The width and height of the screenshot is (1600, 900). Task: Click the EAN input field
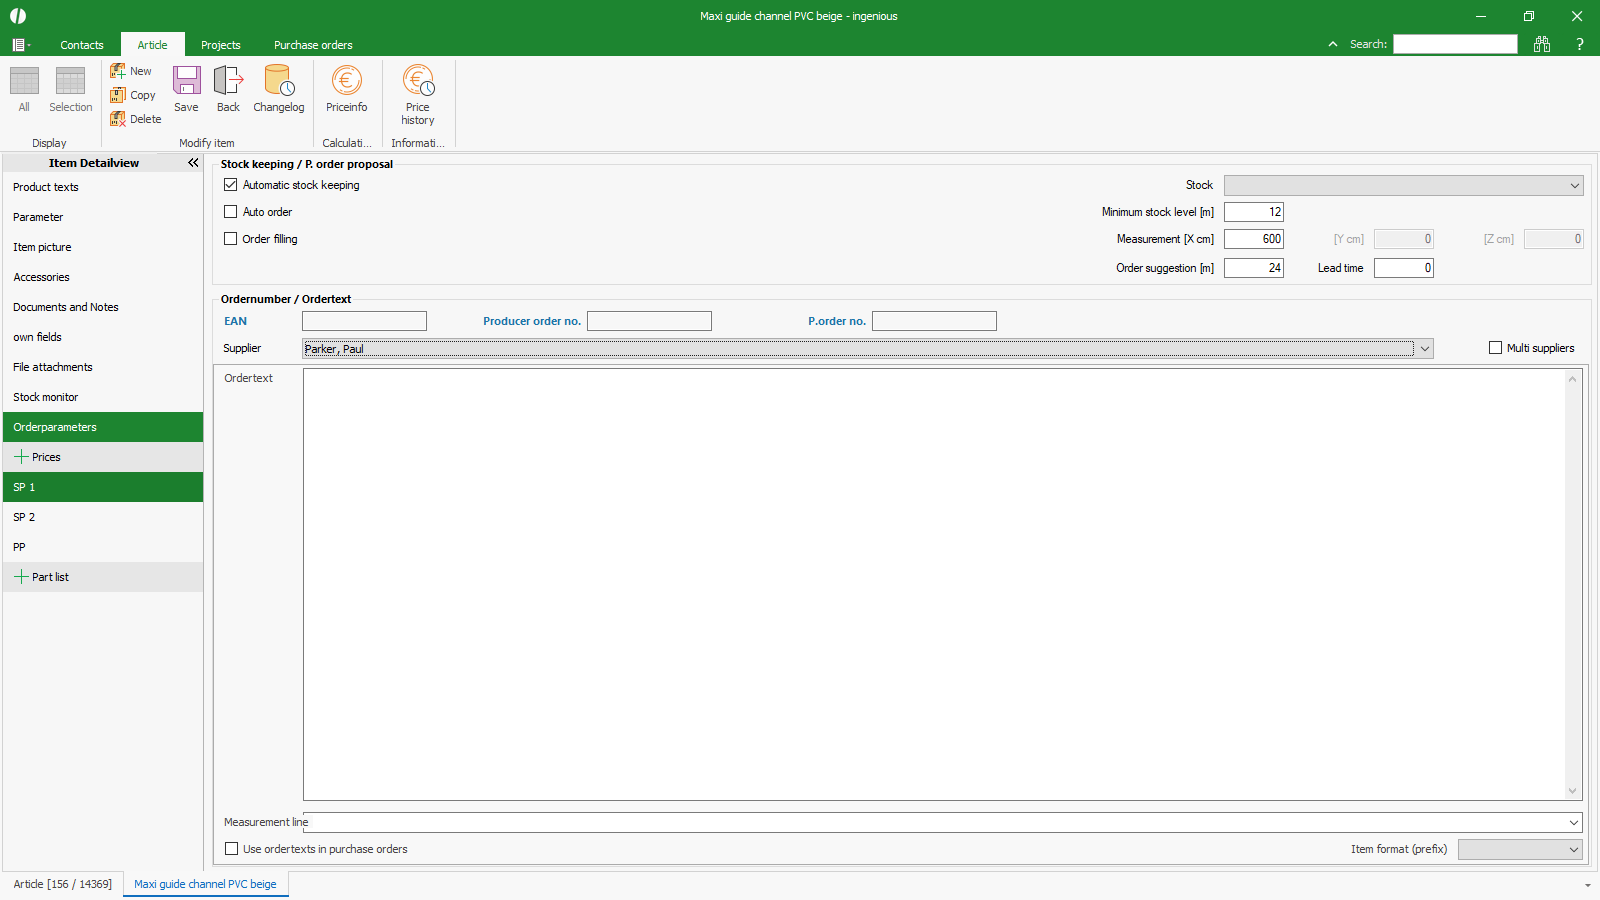tap(364, 321)
